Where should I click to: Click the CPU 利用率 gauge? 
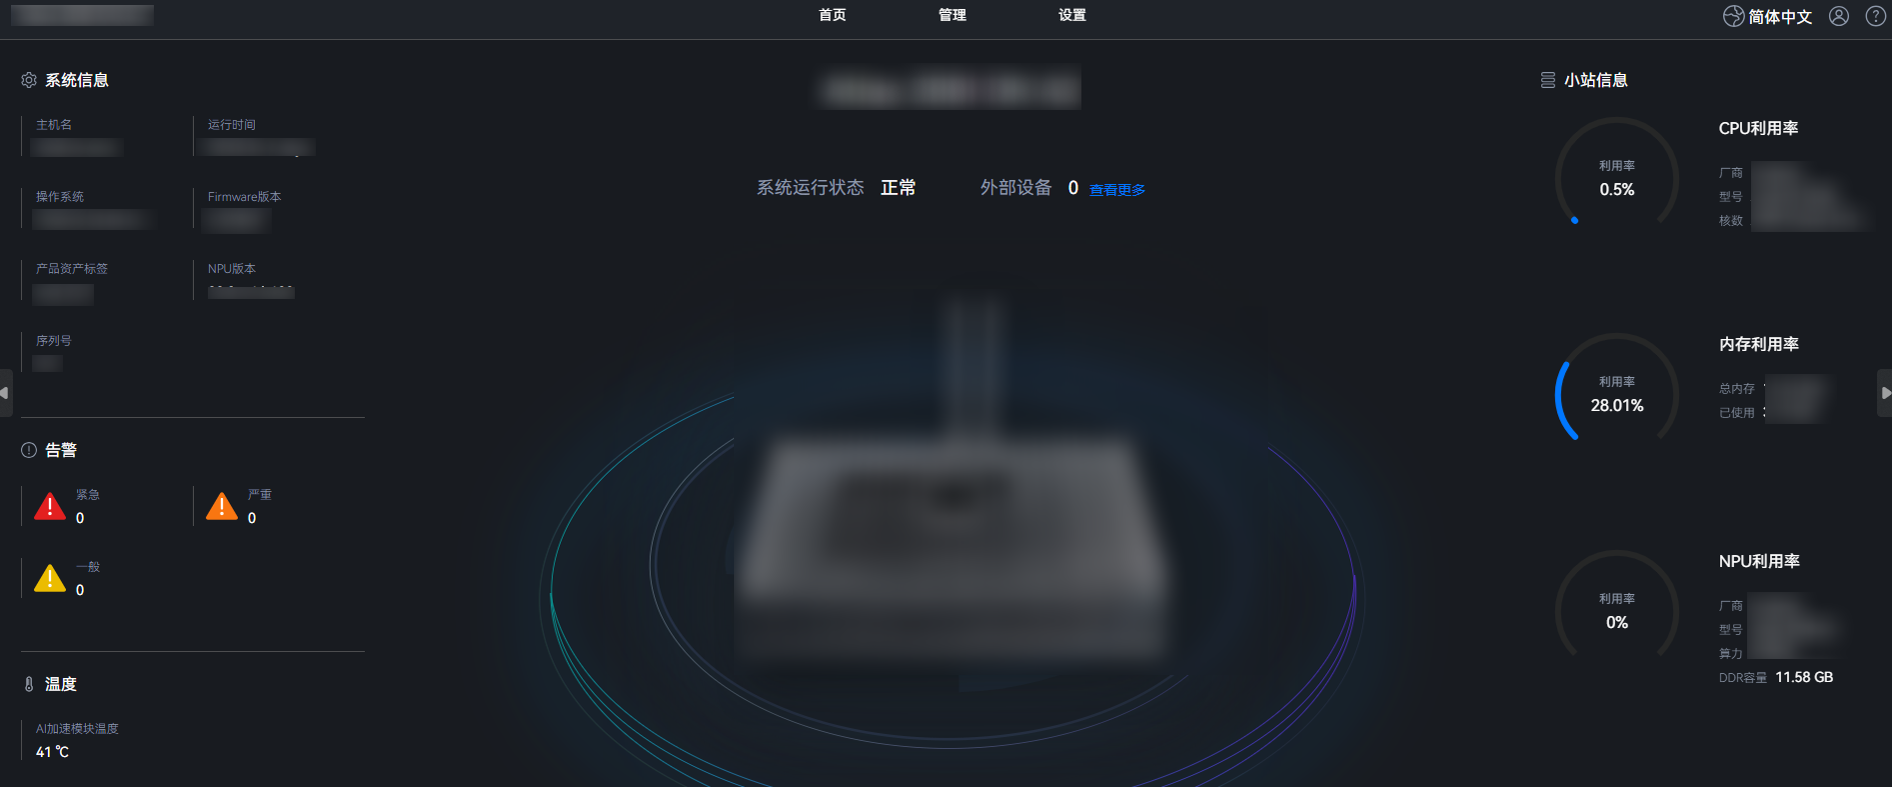[x=1617, y=176]
